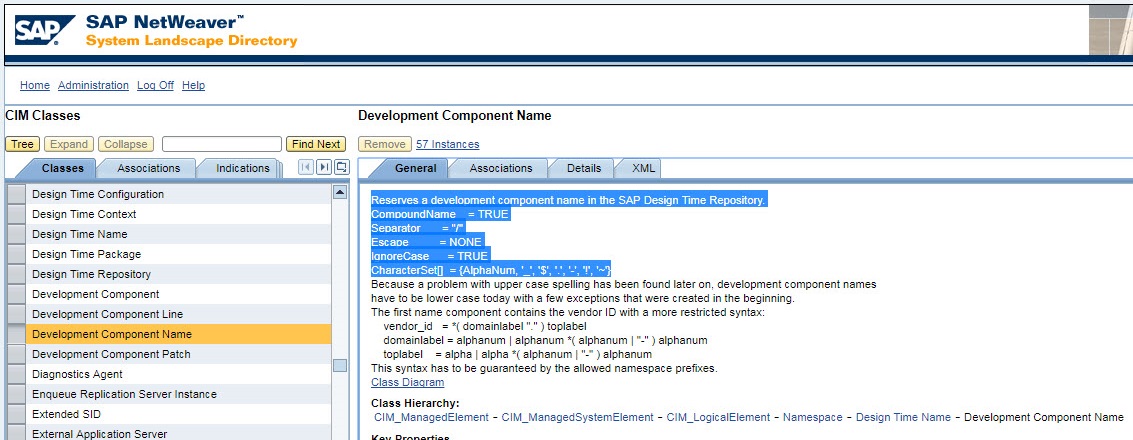Open the Details tab
1133x440 pixels.
click(584, 168)
